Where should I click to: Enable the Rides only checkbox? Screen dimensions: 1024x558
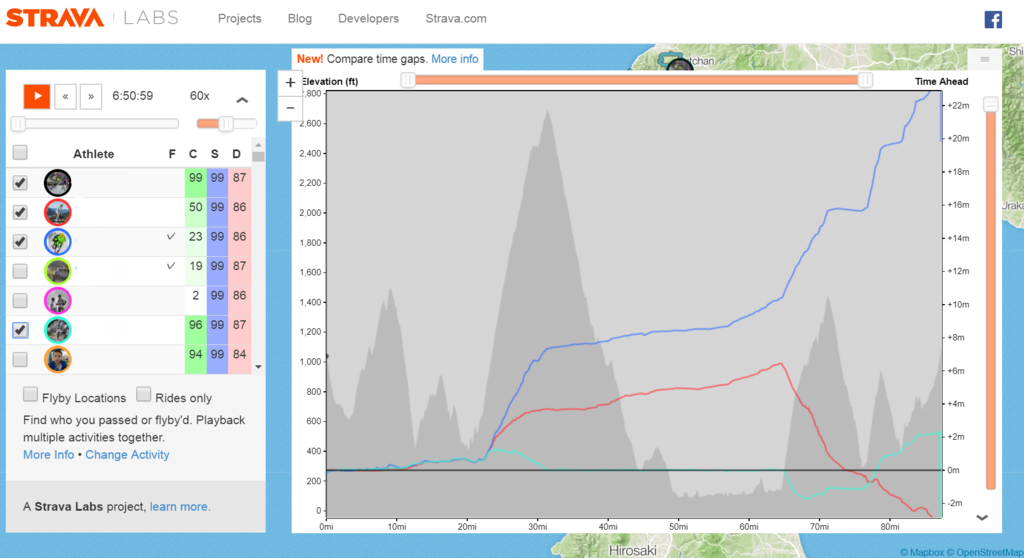coord(144,395)
